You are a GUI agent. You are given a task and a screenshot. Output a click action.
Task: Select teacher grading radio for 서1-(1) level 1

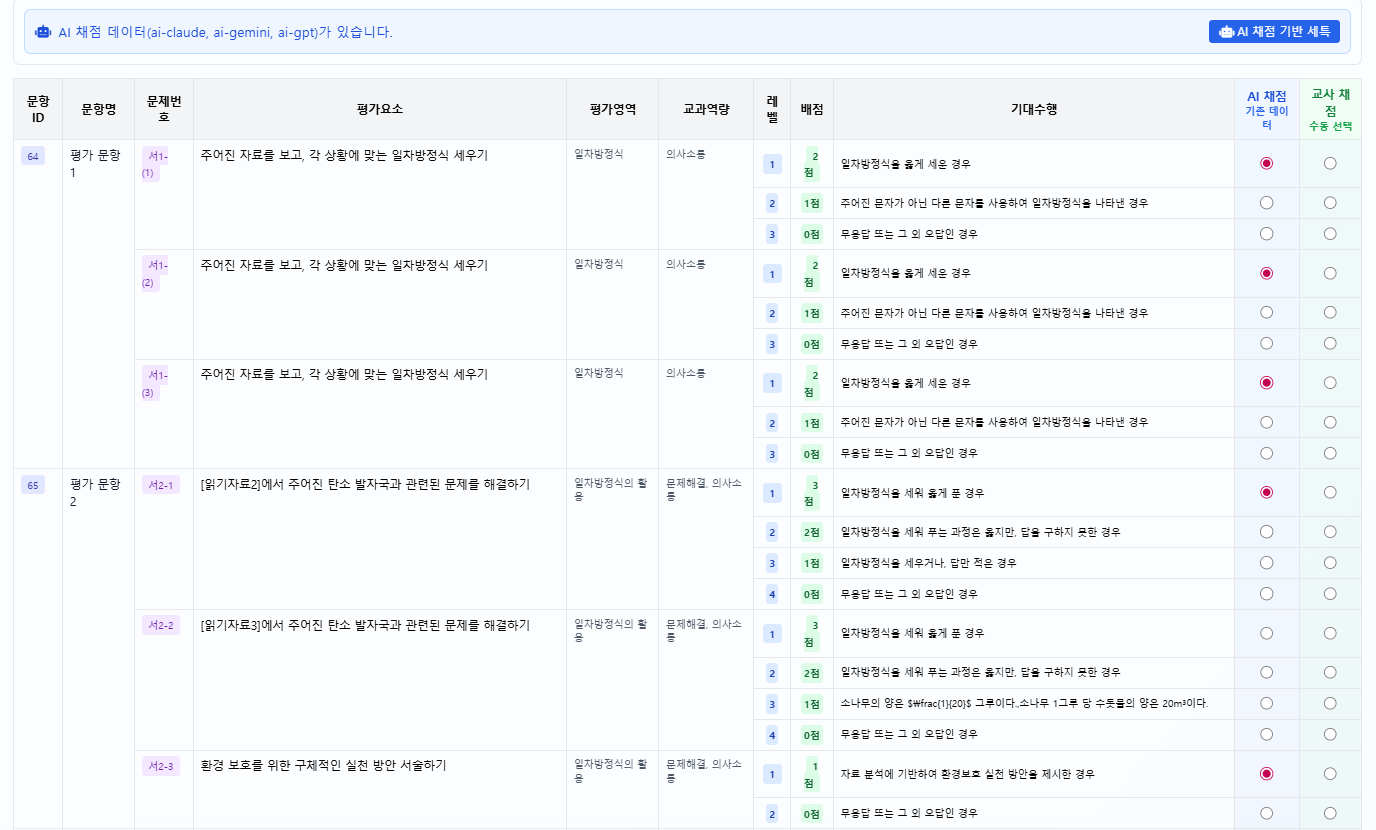pos(1330,162)
